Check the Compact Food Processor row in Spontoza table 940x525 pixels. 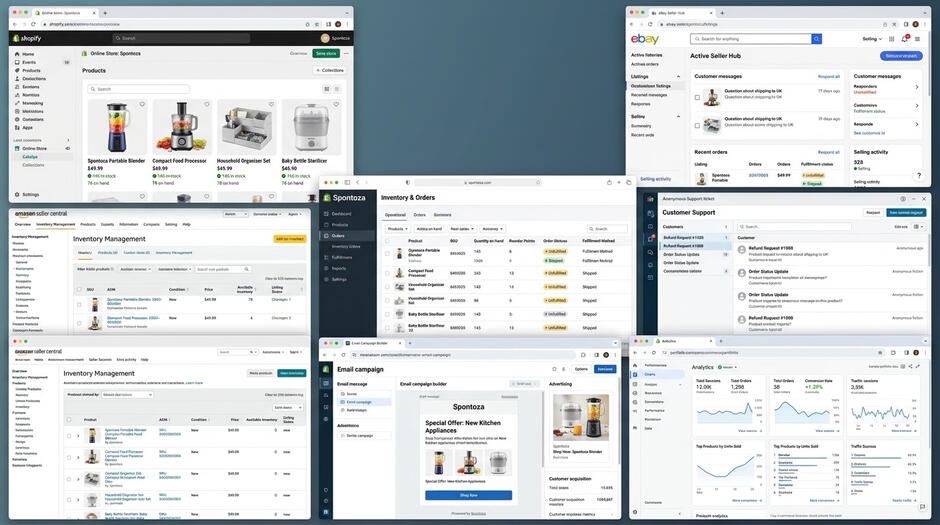click(x=387, y=273)
